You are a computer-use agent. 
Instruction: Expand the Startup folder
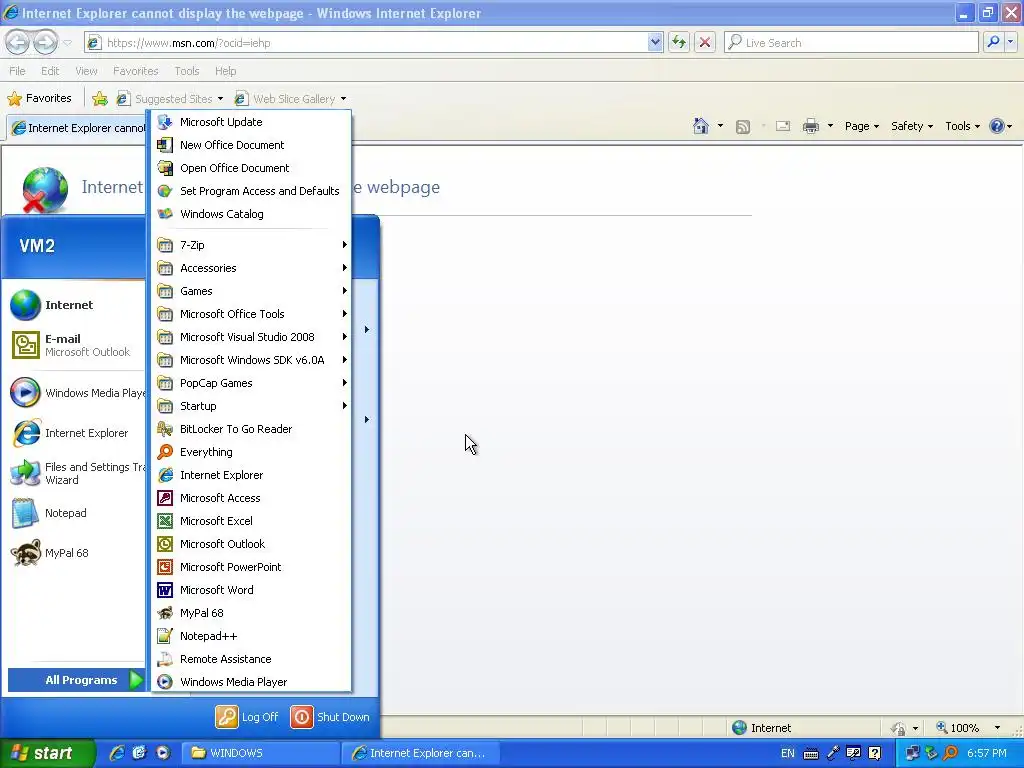(251, 406)
